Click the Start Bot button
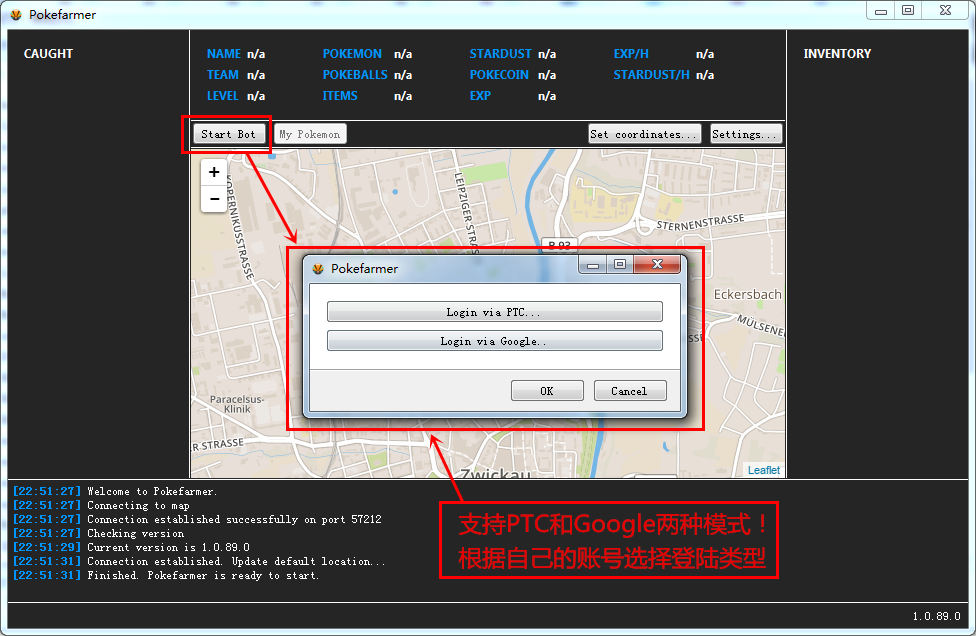This screenshot has width=976, height=636. pos(229,134)
